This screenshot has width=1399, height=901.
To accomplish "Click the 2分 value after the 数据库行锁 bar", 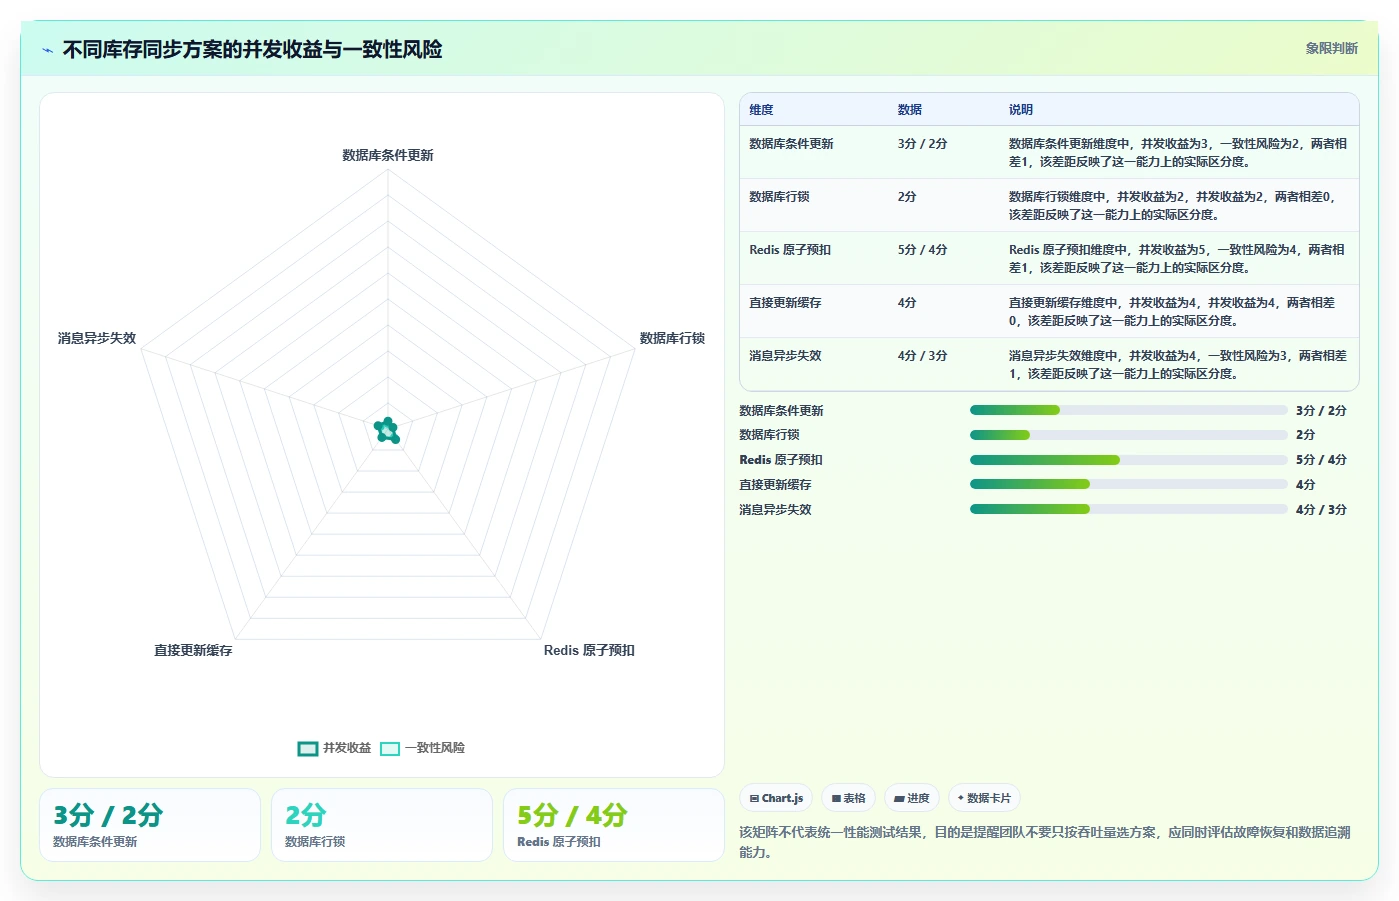I will pos(1305,435).
